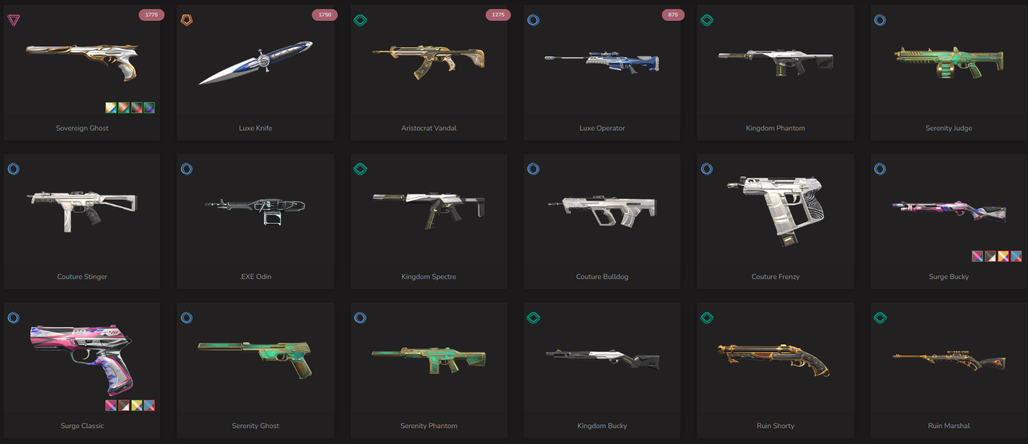Click the green tier icon on Aristocrat Vandal
This screenshot has width=1028, height=444.
click(360, 20)
